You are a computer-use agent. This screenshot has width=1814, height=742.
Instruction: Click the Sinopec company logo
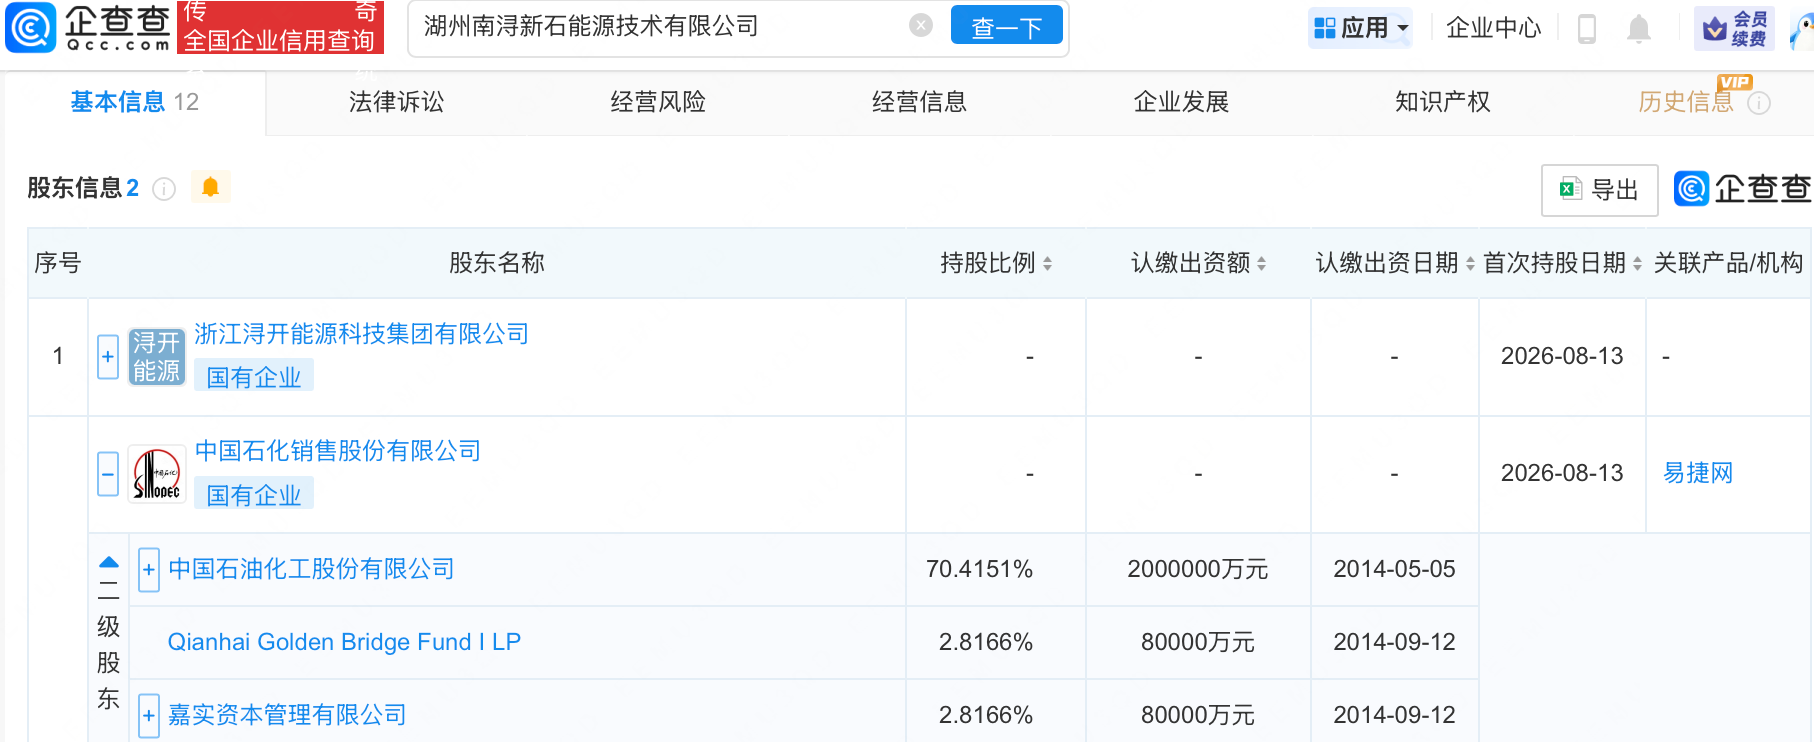pyautogui.click(x=157, y=474)
